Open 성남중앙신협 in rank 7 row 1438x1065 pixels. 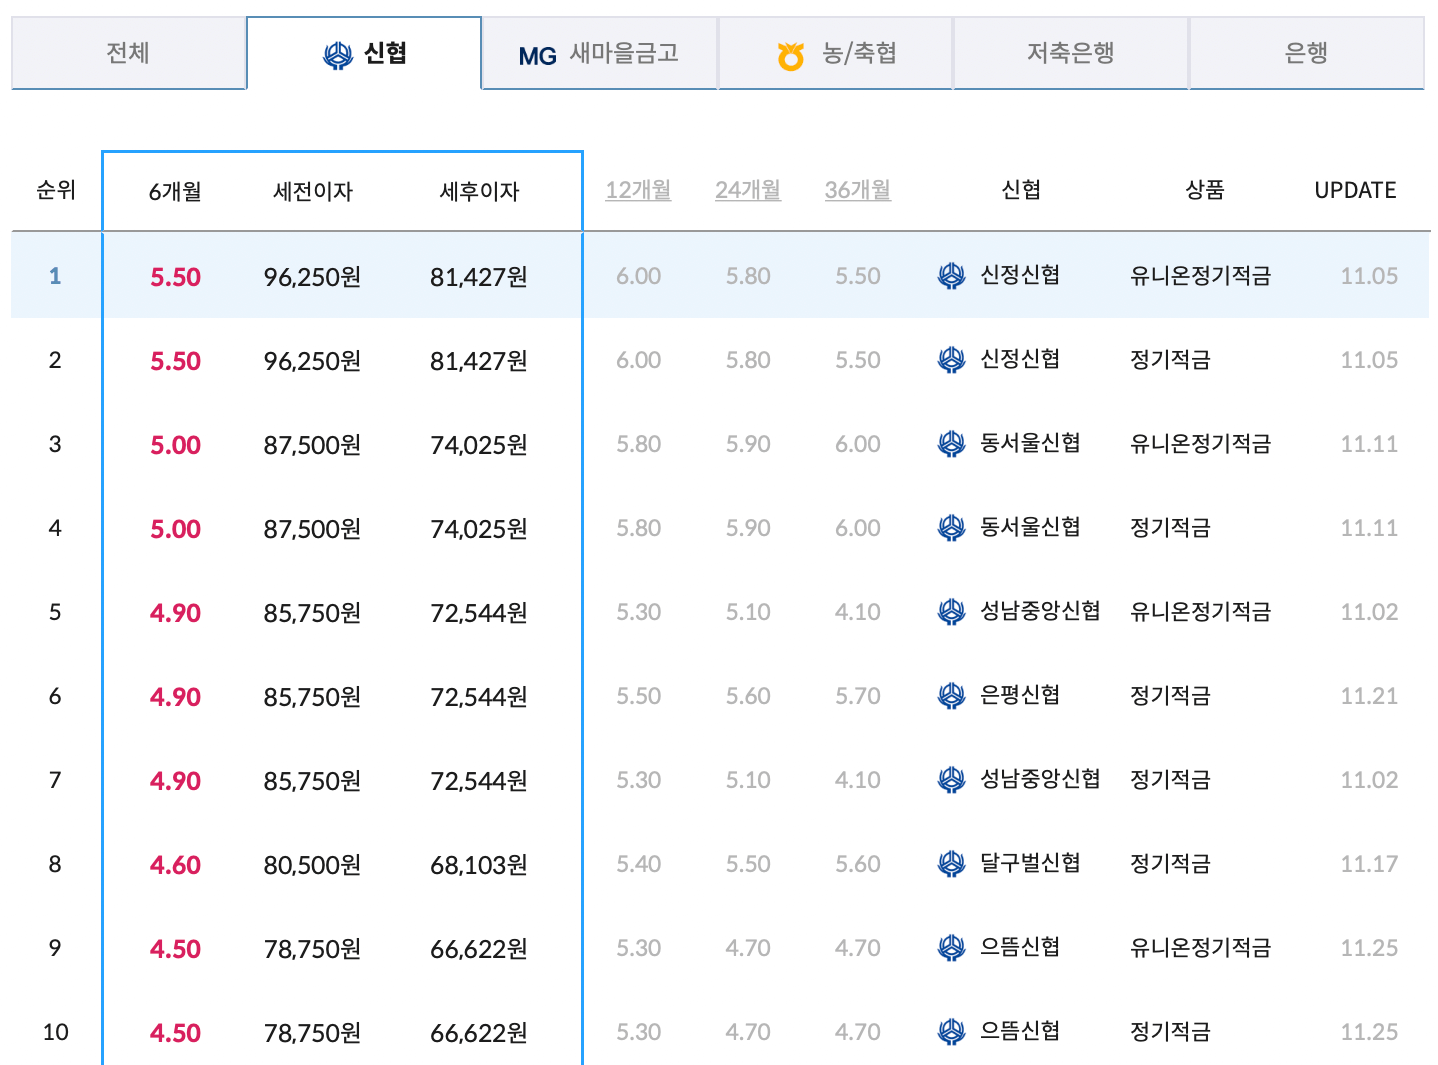(1040, 779)
